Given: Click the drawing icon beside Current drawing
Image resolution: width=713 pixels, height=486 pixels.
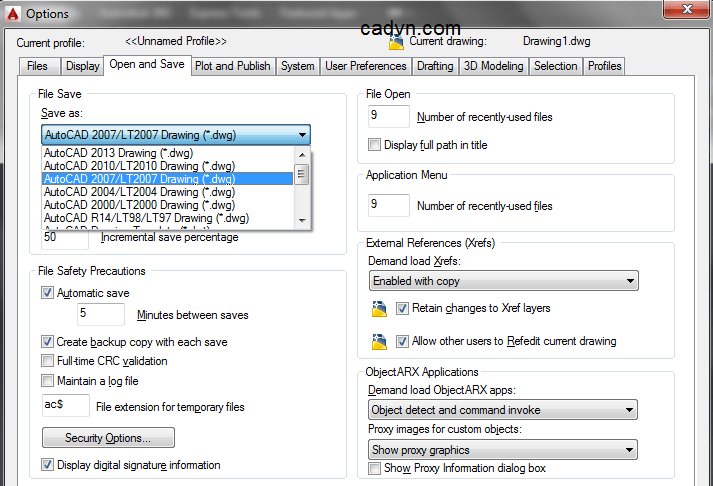Looking at the screenshot, I should tap(396, 42).
